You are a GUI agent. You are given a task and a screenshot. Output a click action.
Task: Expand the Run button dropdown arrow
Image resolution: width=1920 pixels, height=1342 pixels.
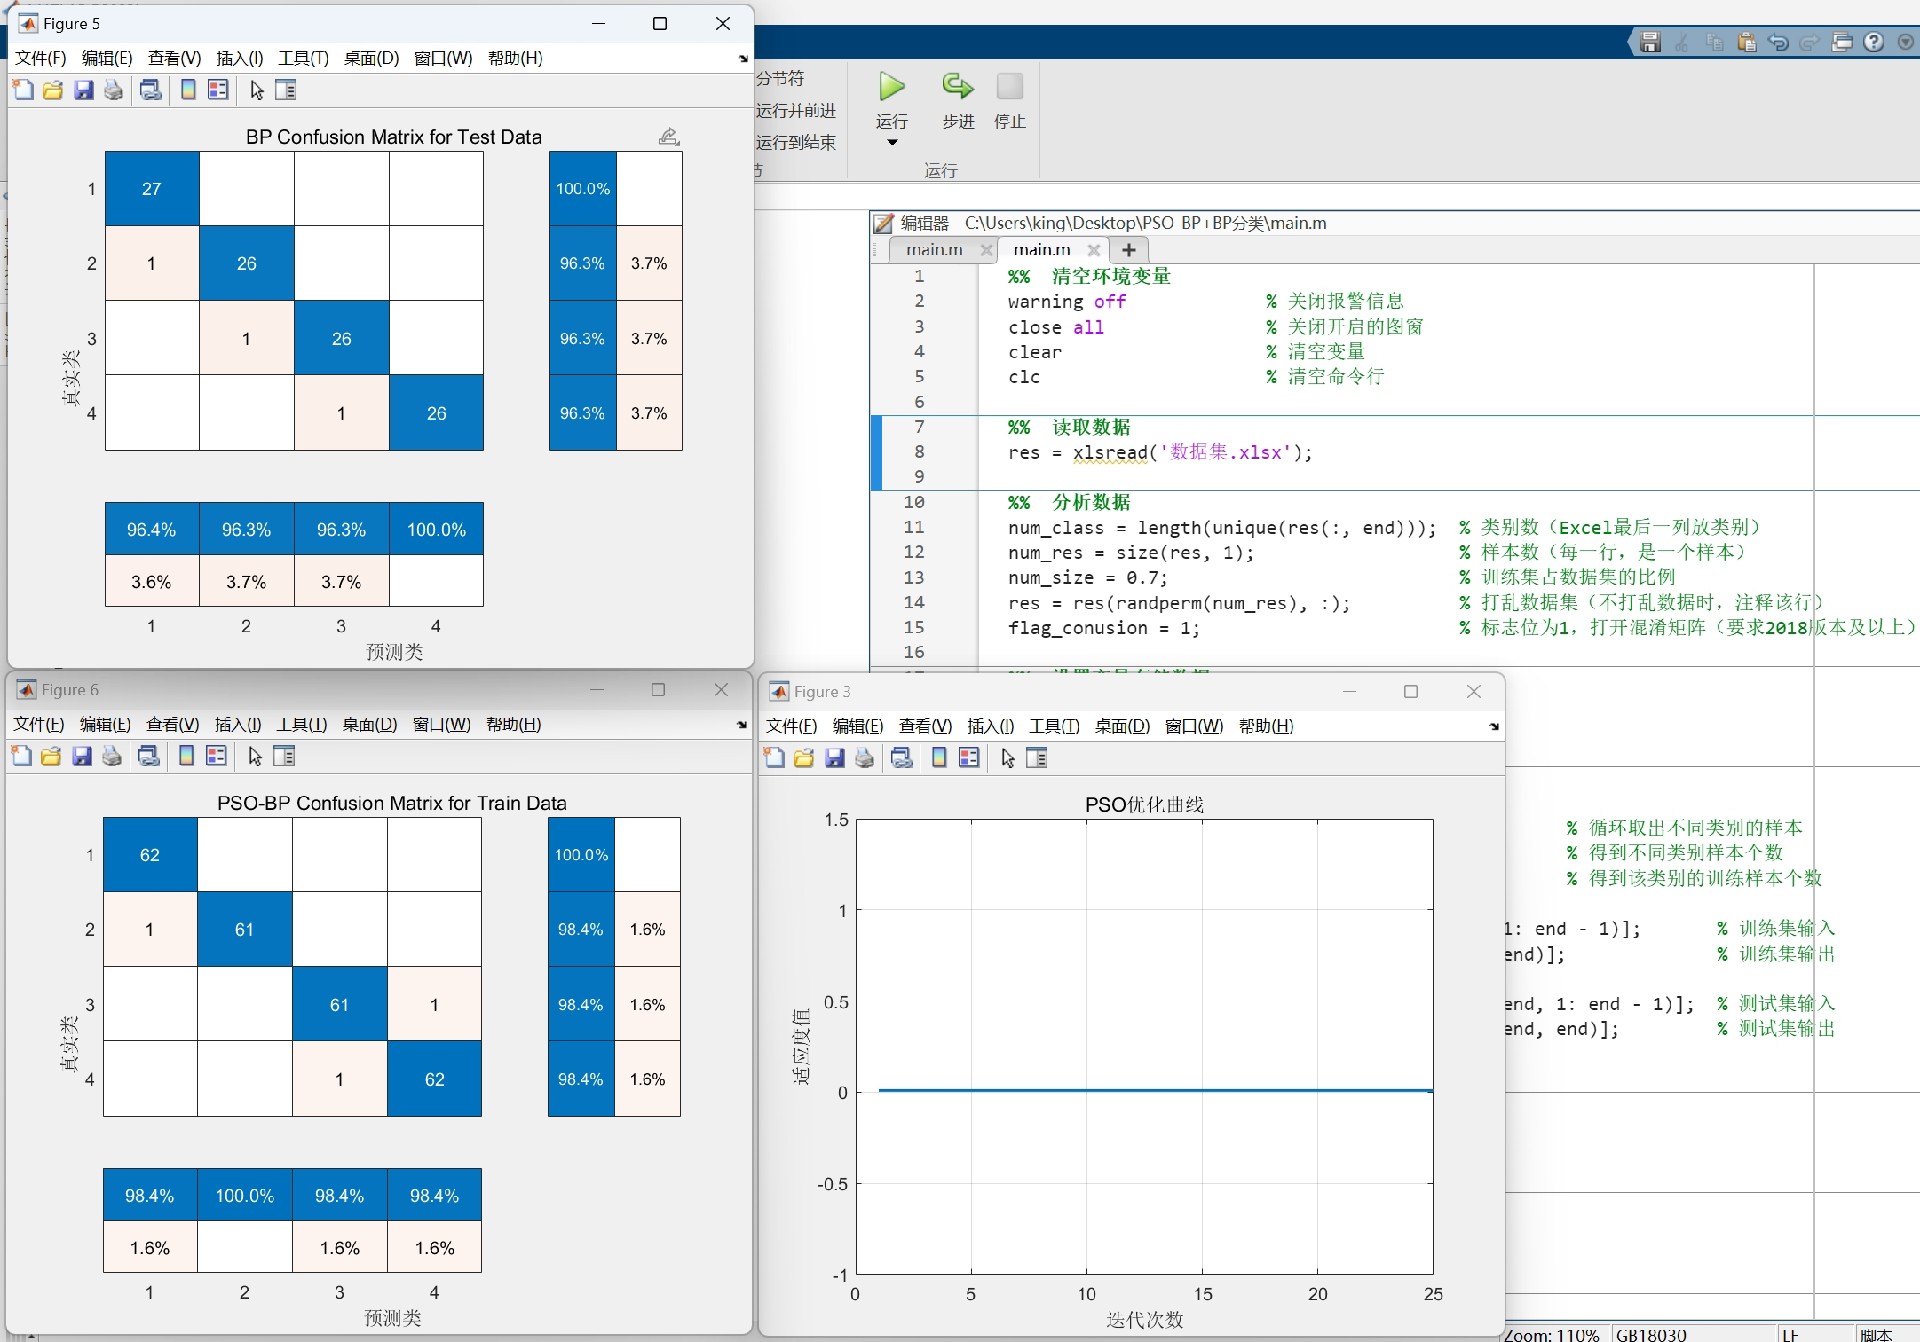pyautogui.click(x=892, y=142)
